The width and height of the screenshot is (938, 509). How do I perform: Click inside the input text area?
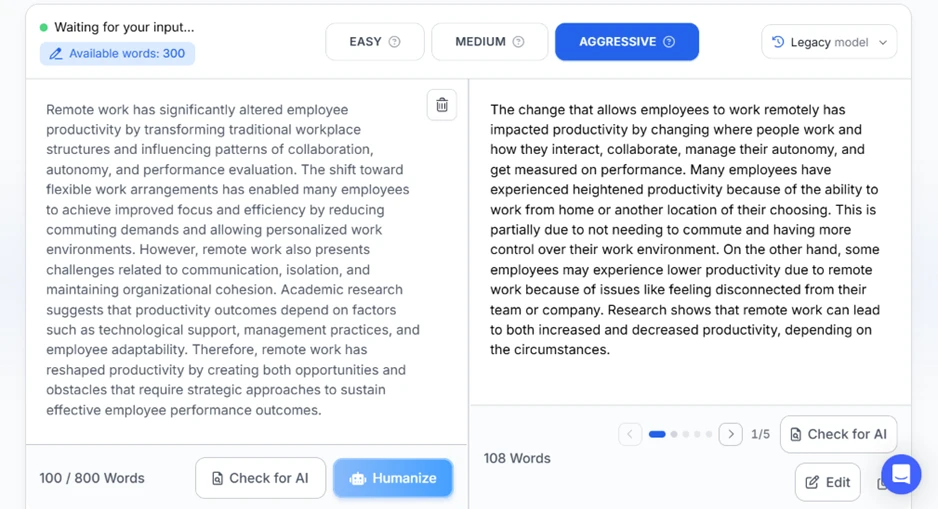click(x=233, y=260)
